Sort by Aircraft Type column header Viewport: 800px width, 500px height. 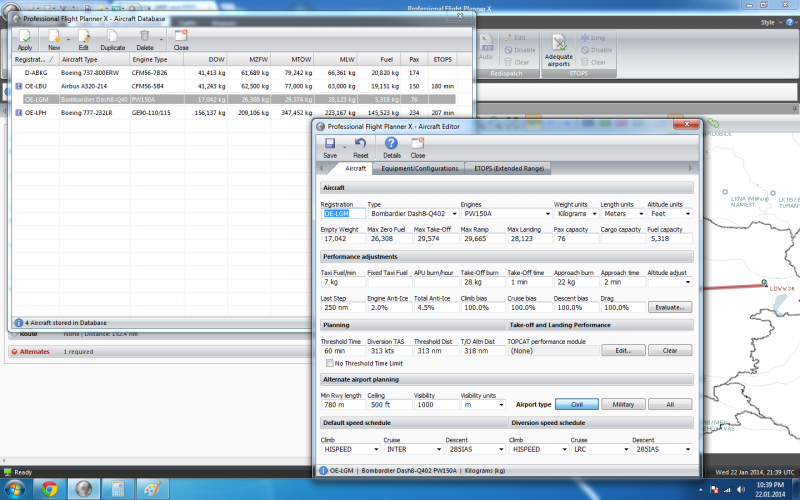pos(94,60)
